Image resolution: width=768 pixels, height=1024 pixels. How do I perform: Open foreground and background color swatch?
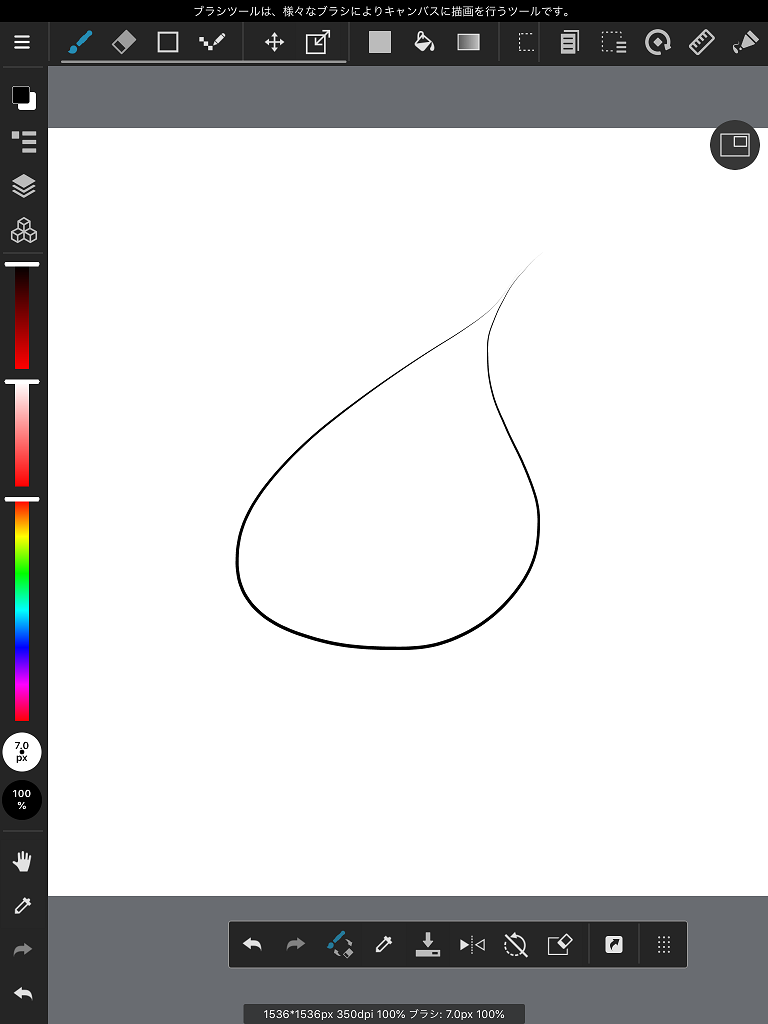24,98
